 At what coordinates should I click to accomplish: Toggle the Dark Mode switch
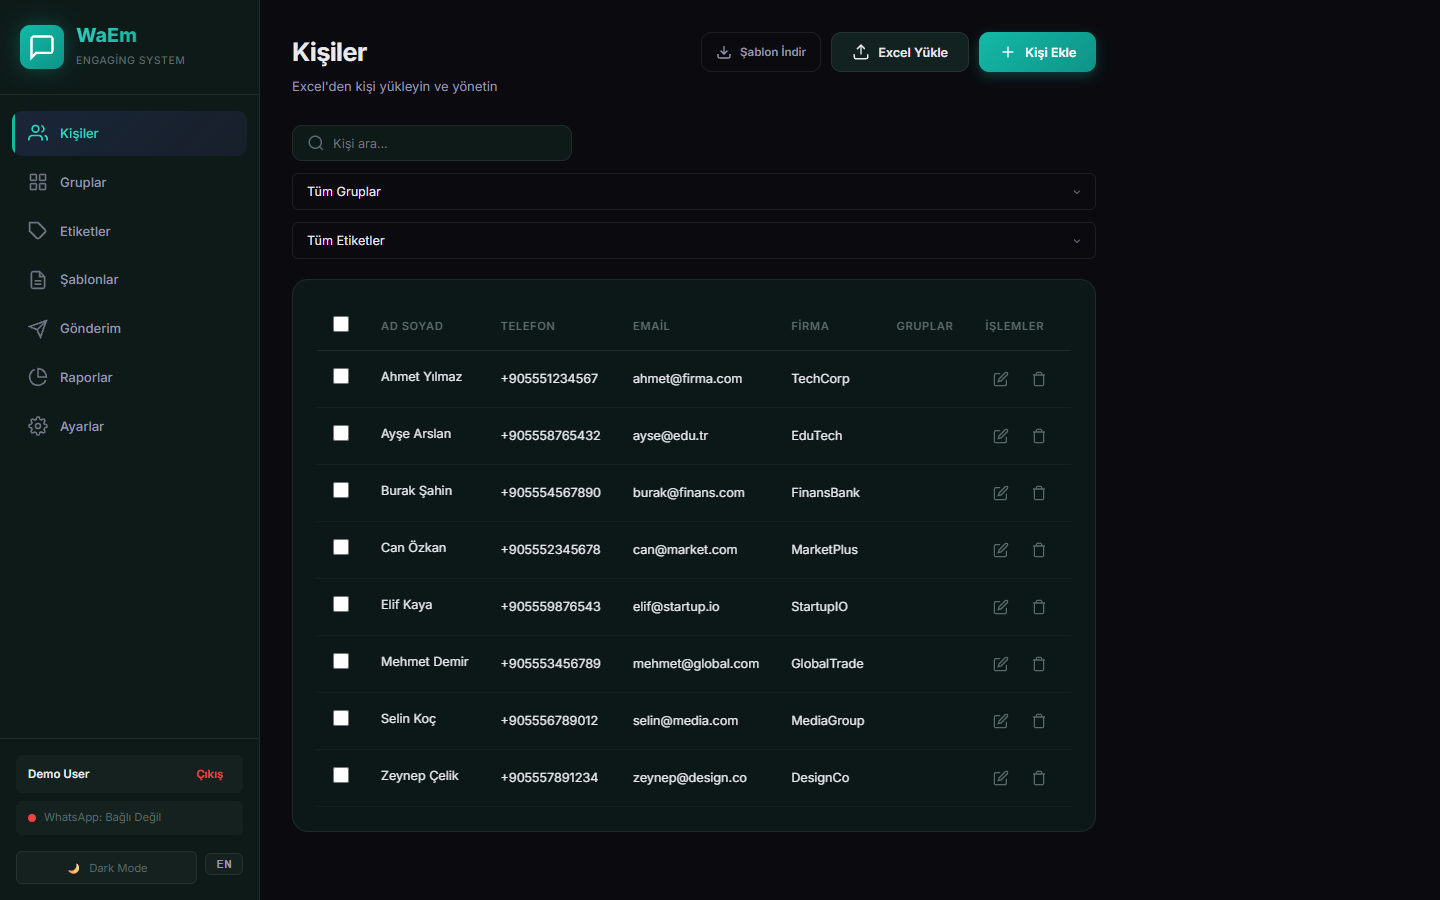[x=106, y=868]
